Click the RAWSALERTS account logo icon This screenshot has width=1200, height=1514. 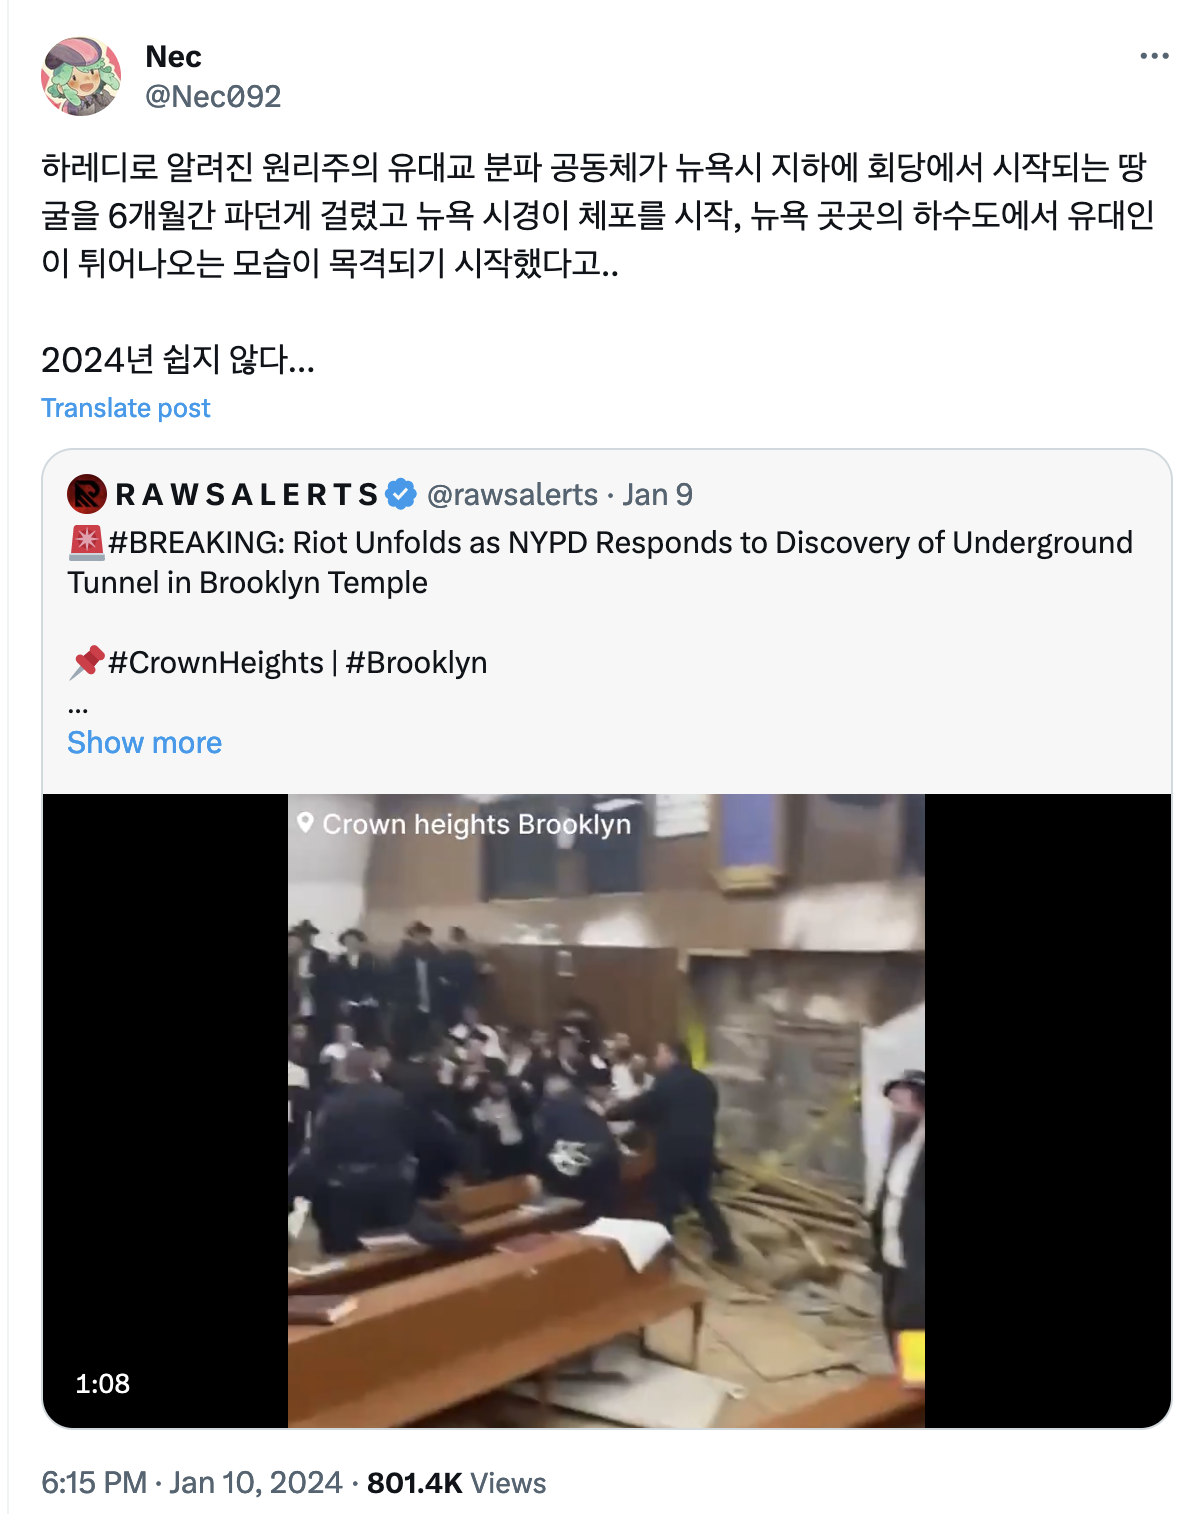coord(87,494)
